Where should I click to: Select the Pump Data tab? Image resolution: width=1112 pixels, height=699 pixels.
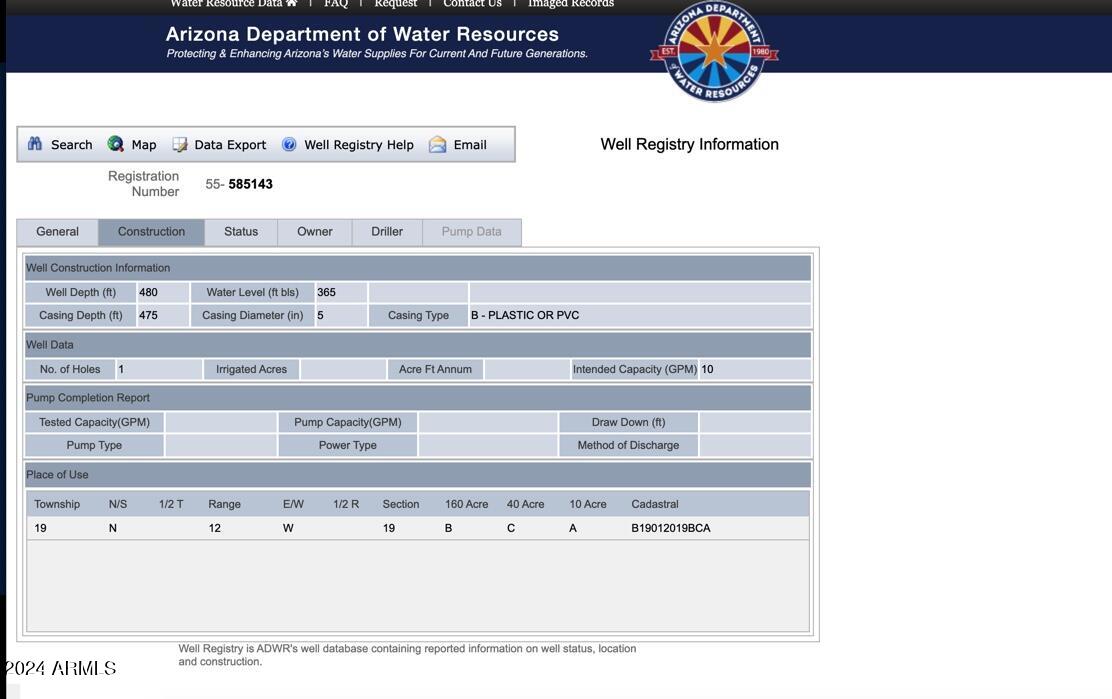471,232
